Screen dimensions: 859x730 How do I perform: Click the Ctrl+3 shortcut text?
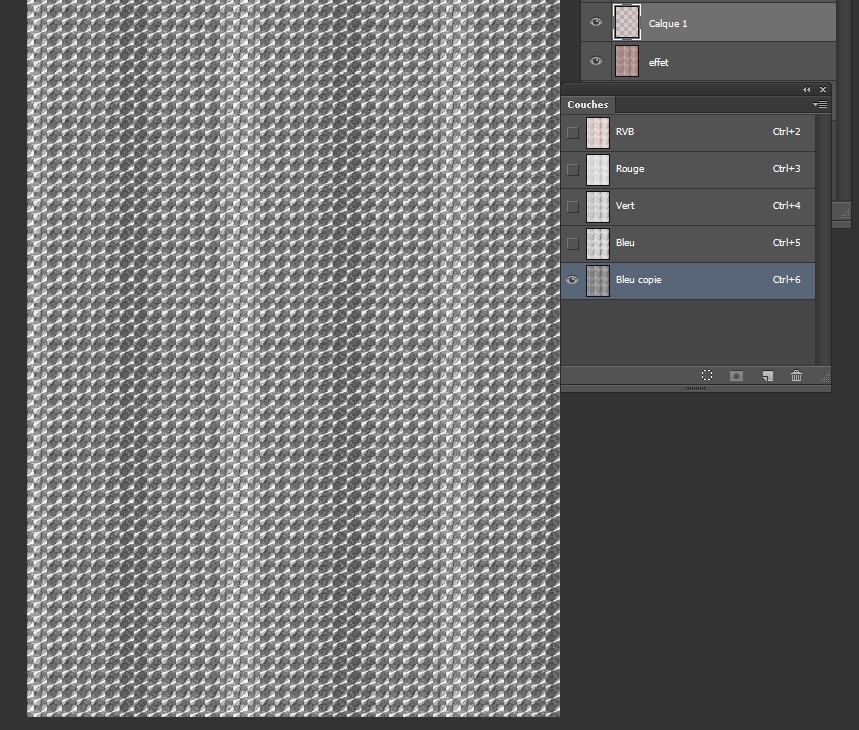786,169
